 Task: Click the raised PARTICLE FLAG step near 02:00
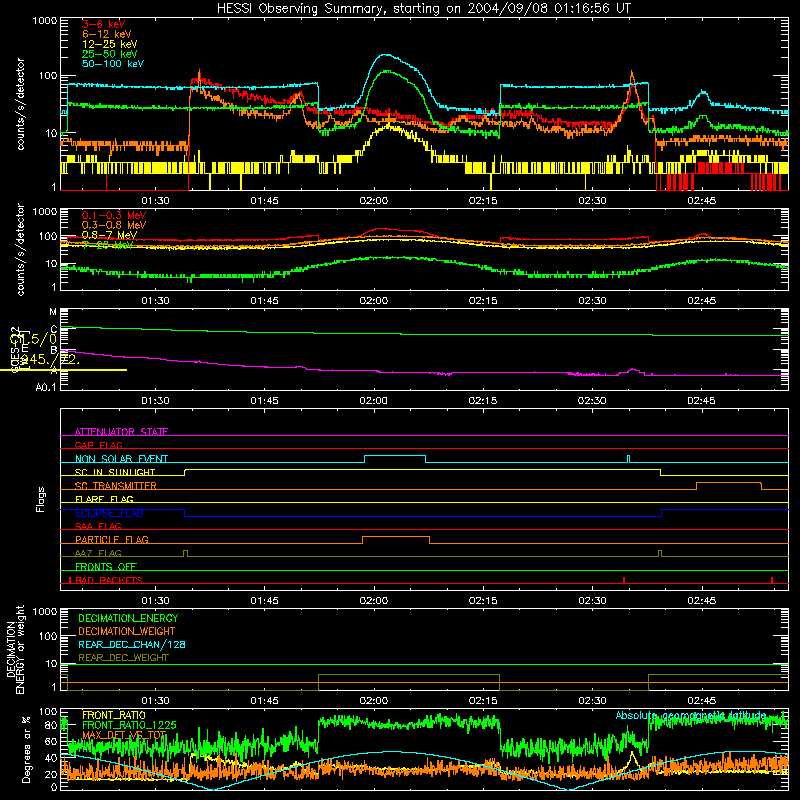point(395,537)
